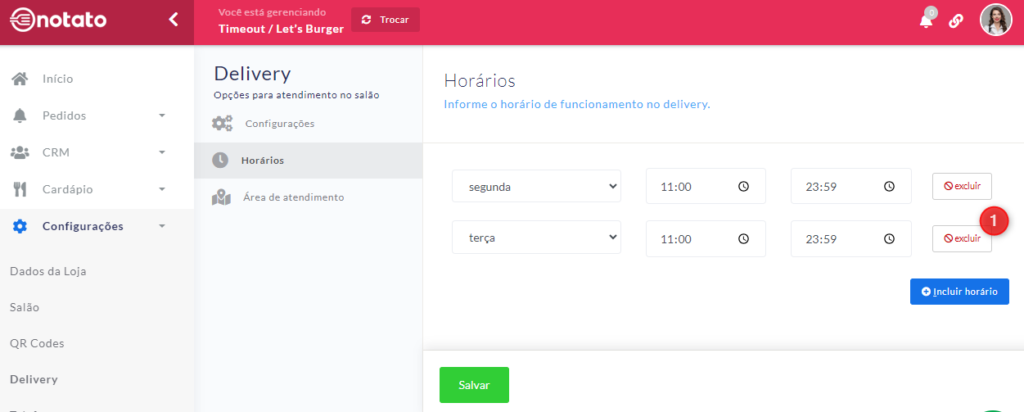Open the user profile avatar
1024x412 pixels.
(x=995, y=20)
